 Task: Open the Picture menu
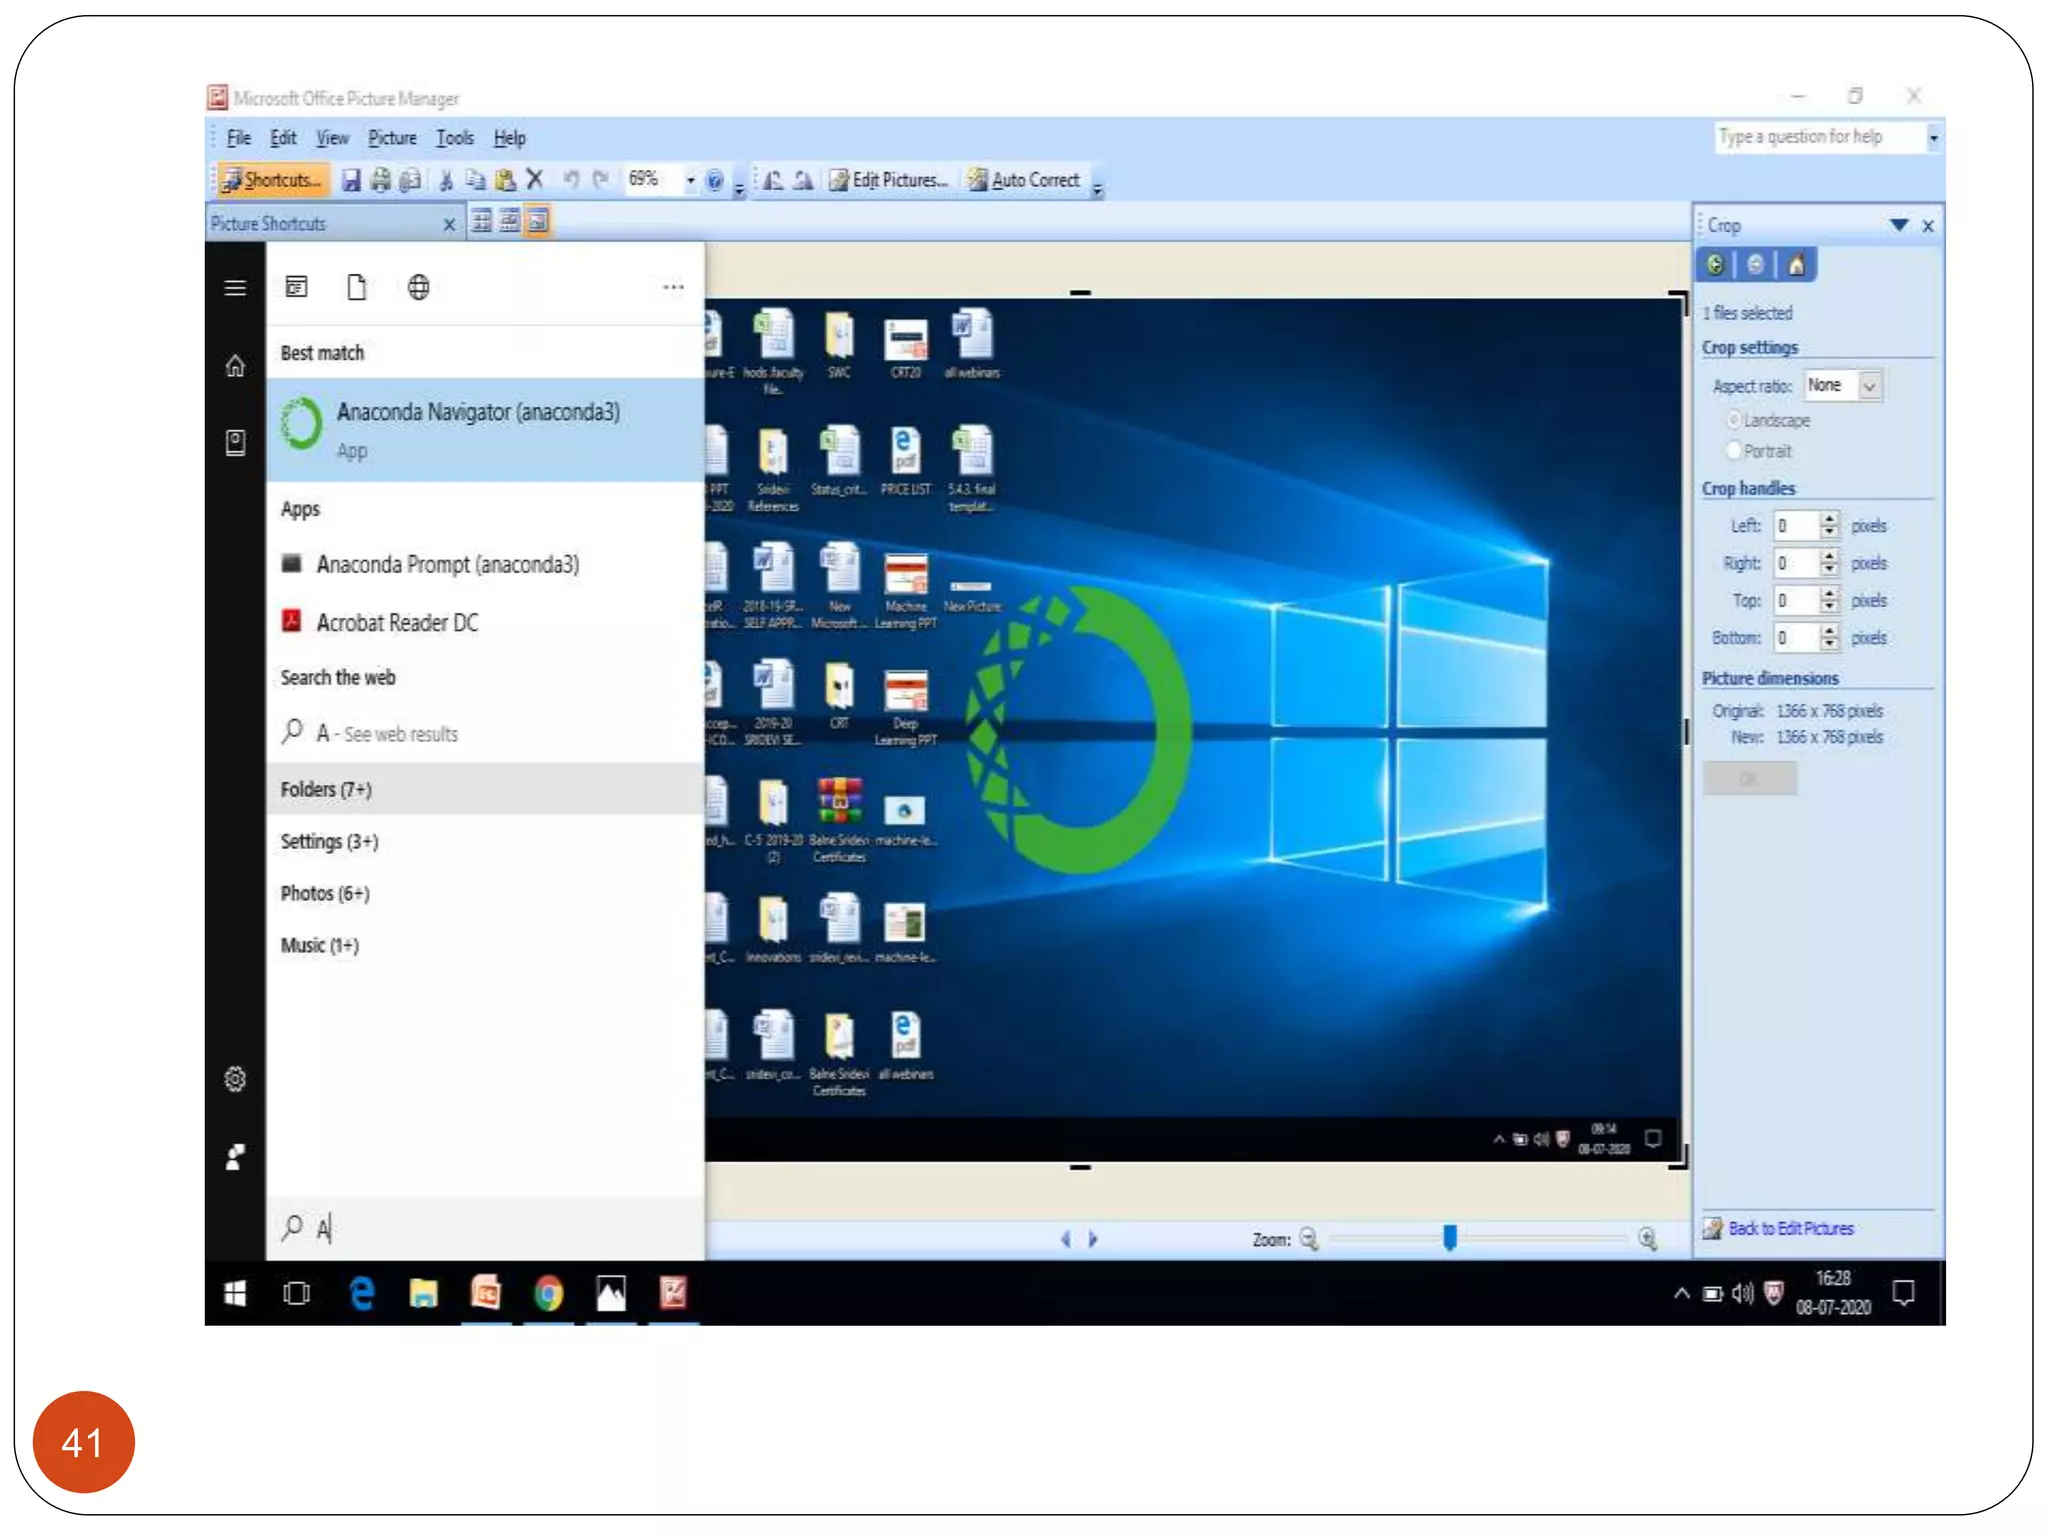[x=392, y=138]
